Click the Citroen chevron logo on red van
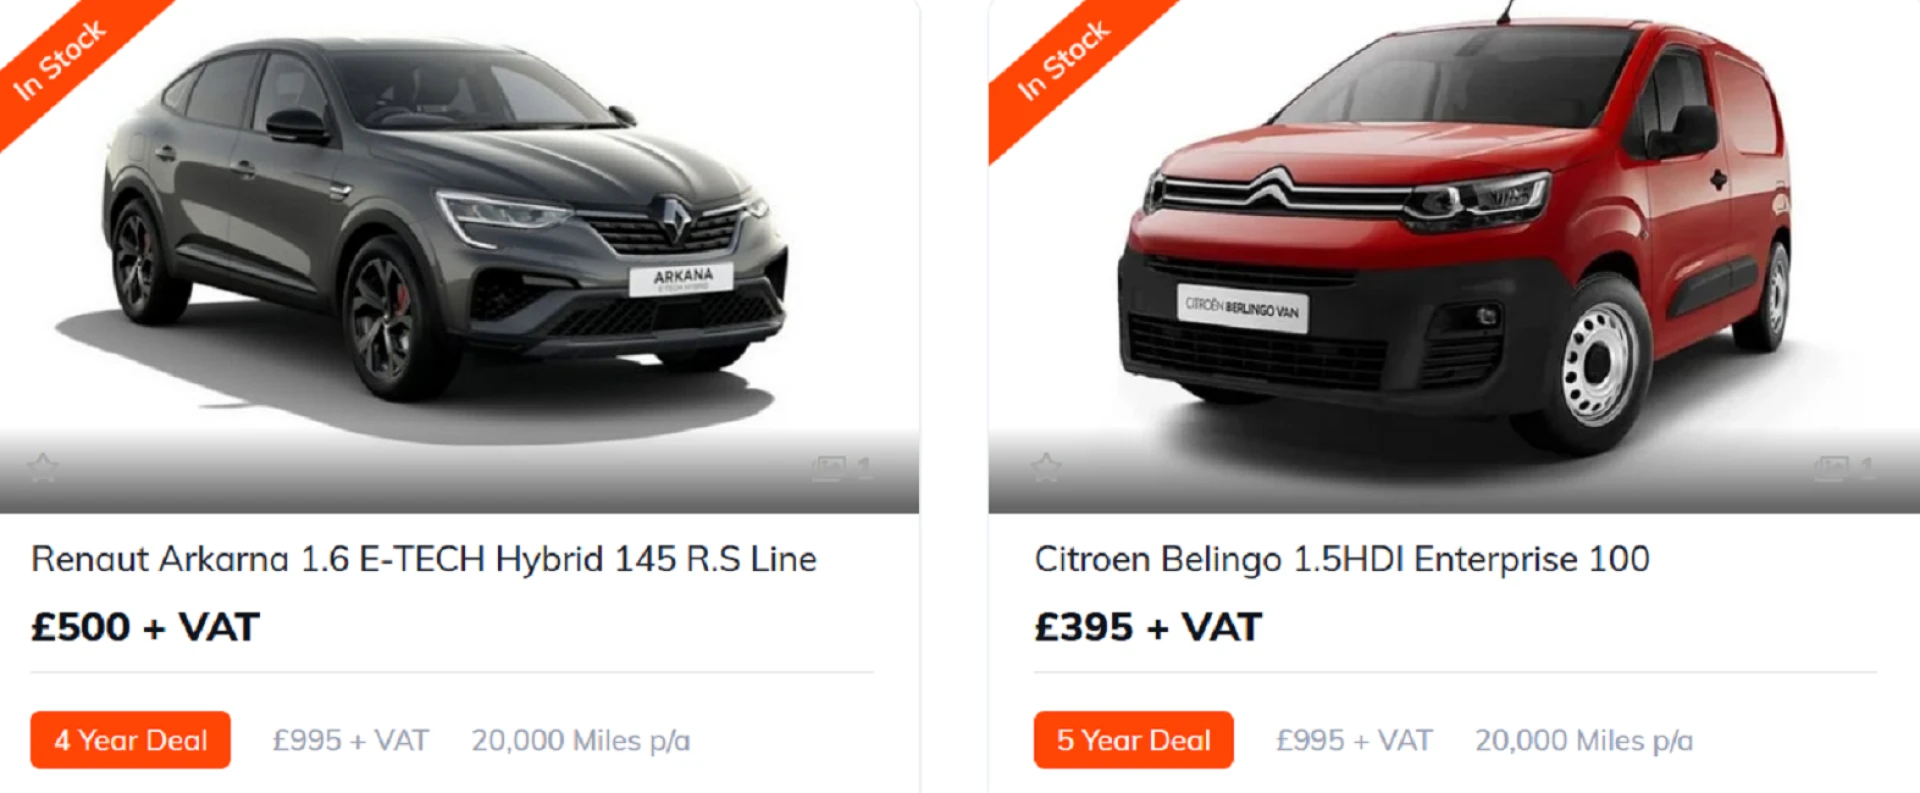The height and width of the screenshot is (793, 1920). [x=1272, y=188]
